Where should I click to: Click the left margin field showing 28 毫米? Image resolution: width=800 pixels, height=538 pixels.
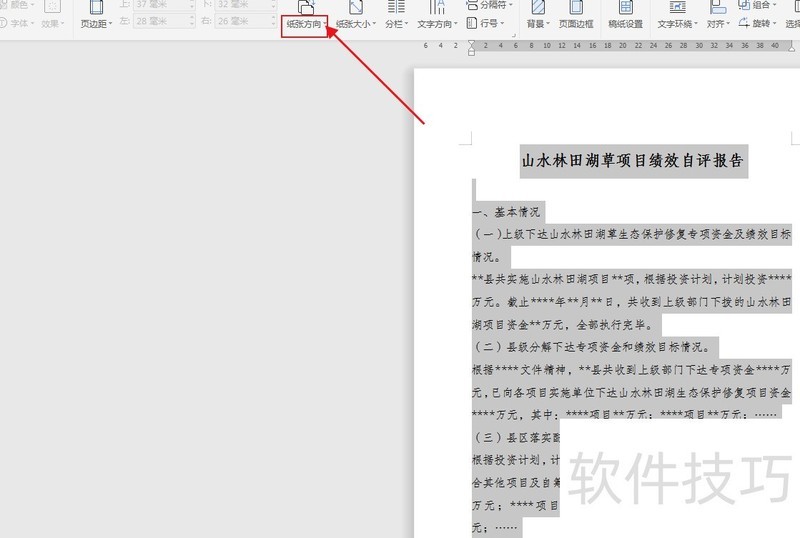click(x=164, y=21)
